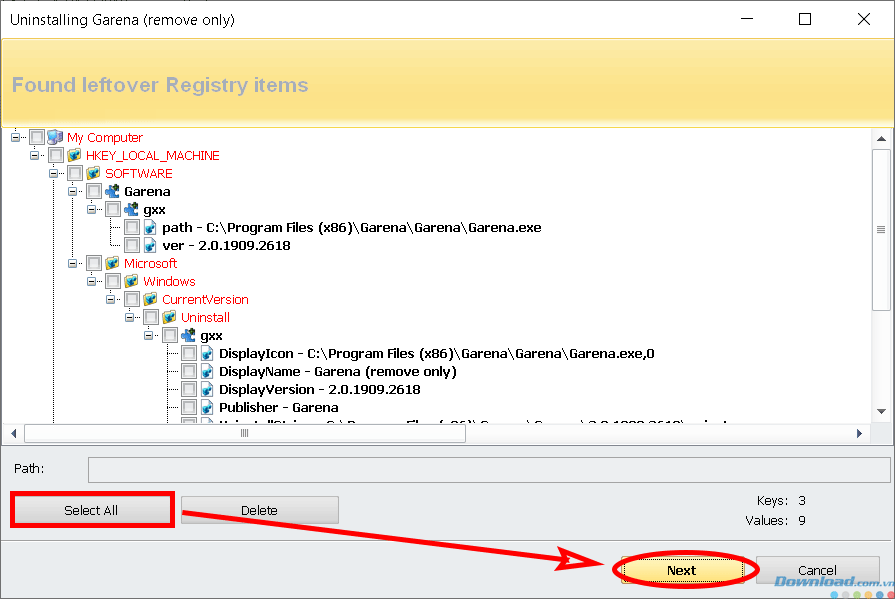Select the 'DisplayName - Garena (remove only)' text
Image resolution: width=895 pixels, height=599 pixels.
click(x=338, y=371)
